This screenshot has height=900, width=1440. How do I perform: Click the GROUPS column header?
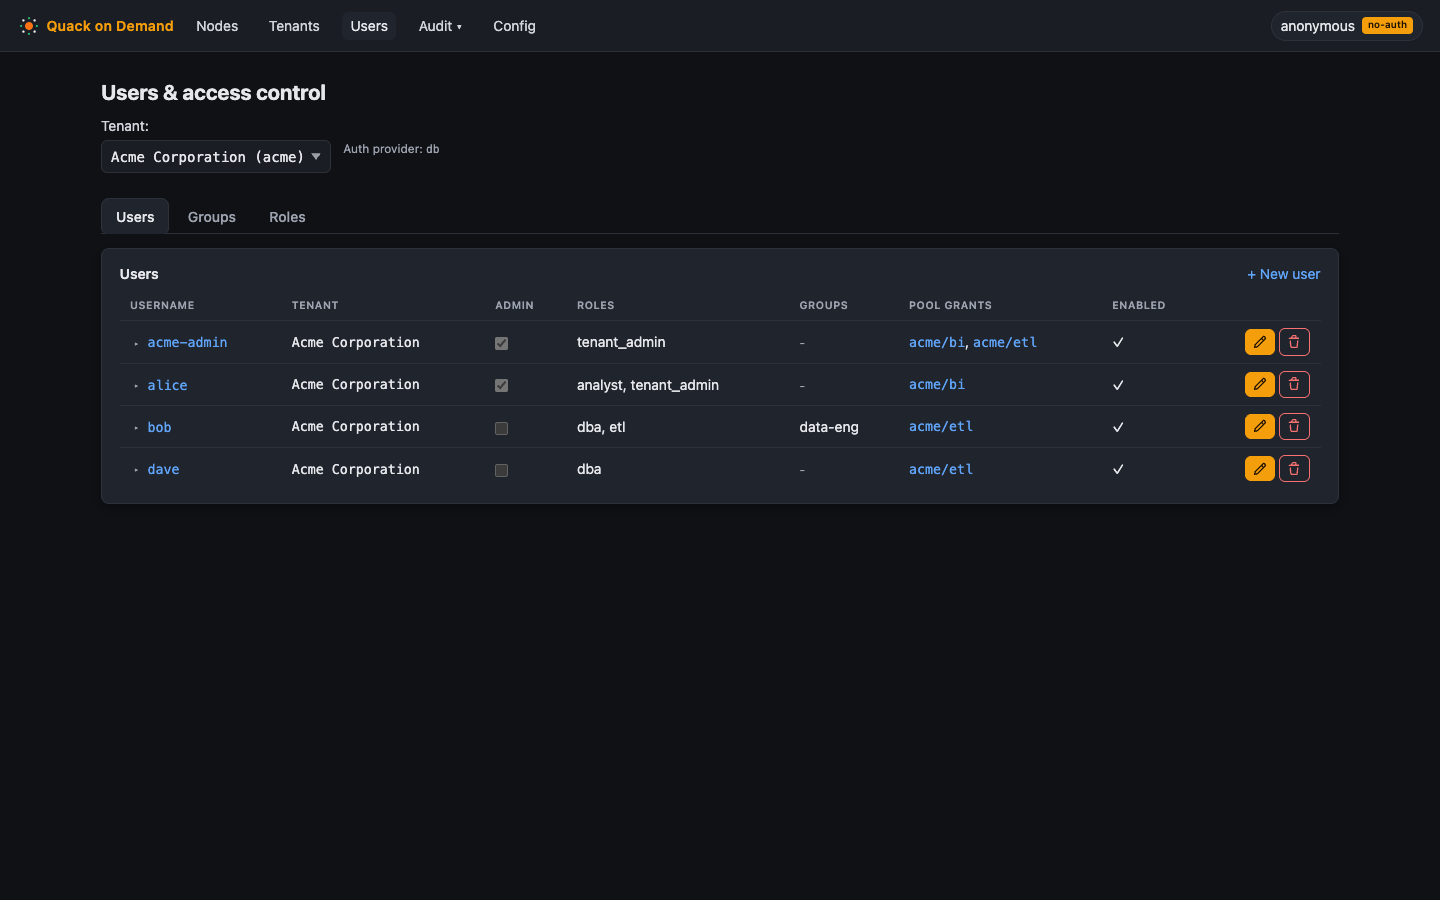pos(824,305)
